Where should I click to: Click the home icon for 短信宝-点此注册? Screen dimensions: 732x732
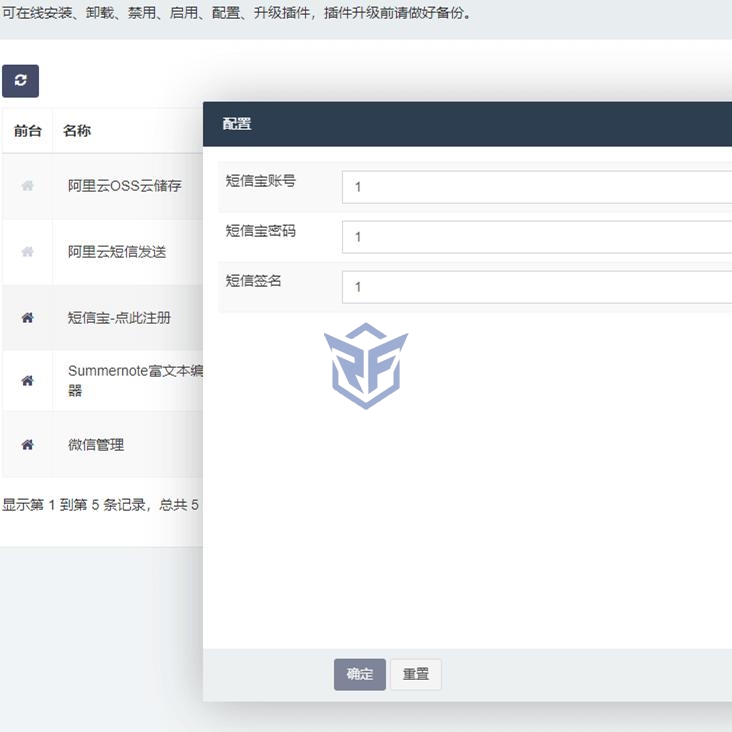pos(28,318)
